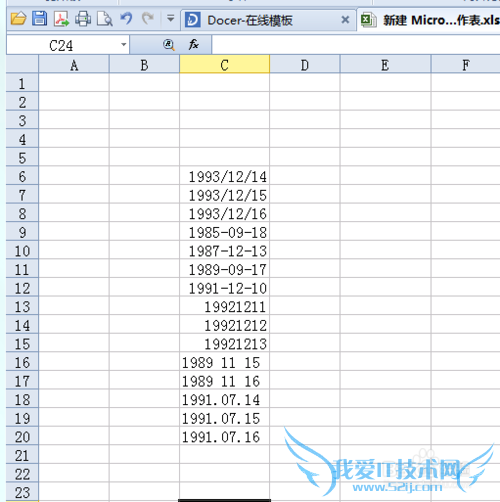Click the Save diskette icon
The height and width of the screenshot is (502, 500).
tap(40, 19)
